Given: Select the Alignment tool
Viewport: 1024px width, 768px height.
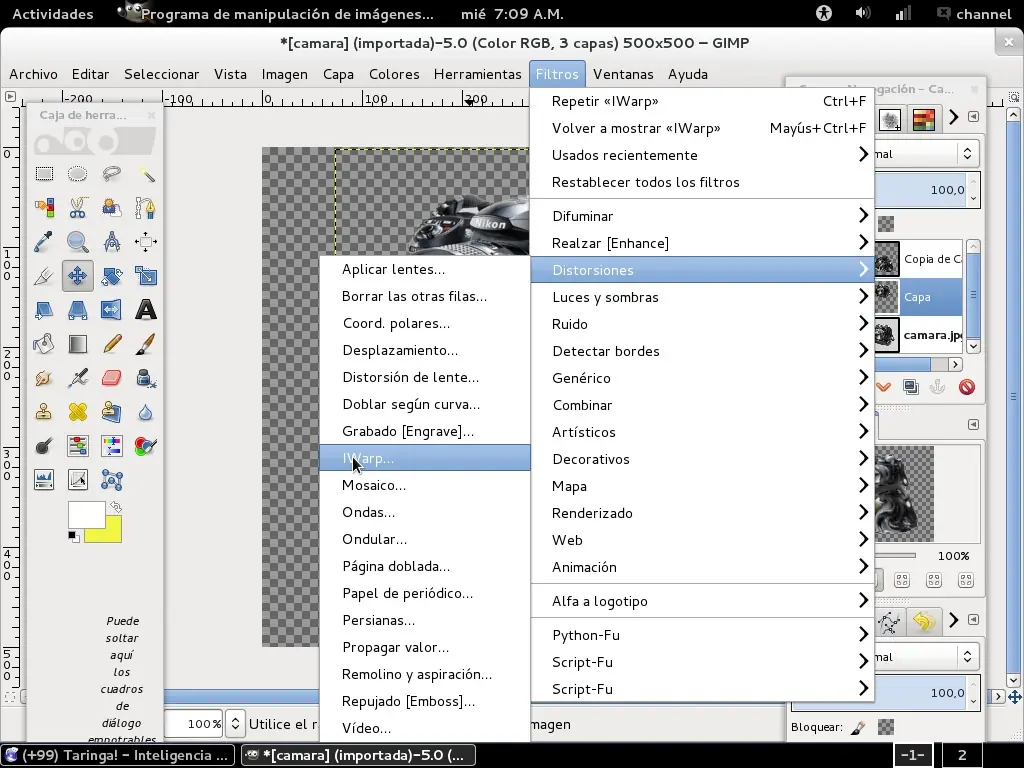Looking at the screenshot, I should point(146,242).
